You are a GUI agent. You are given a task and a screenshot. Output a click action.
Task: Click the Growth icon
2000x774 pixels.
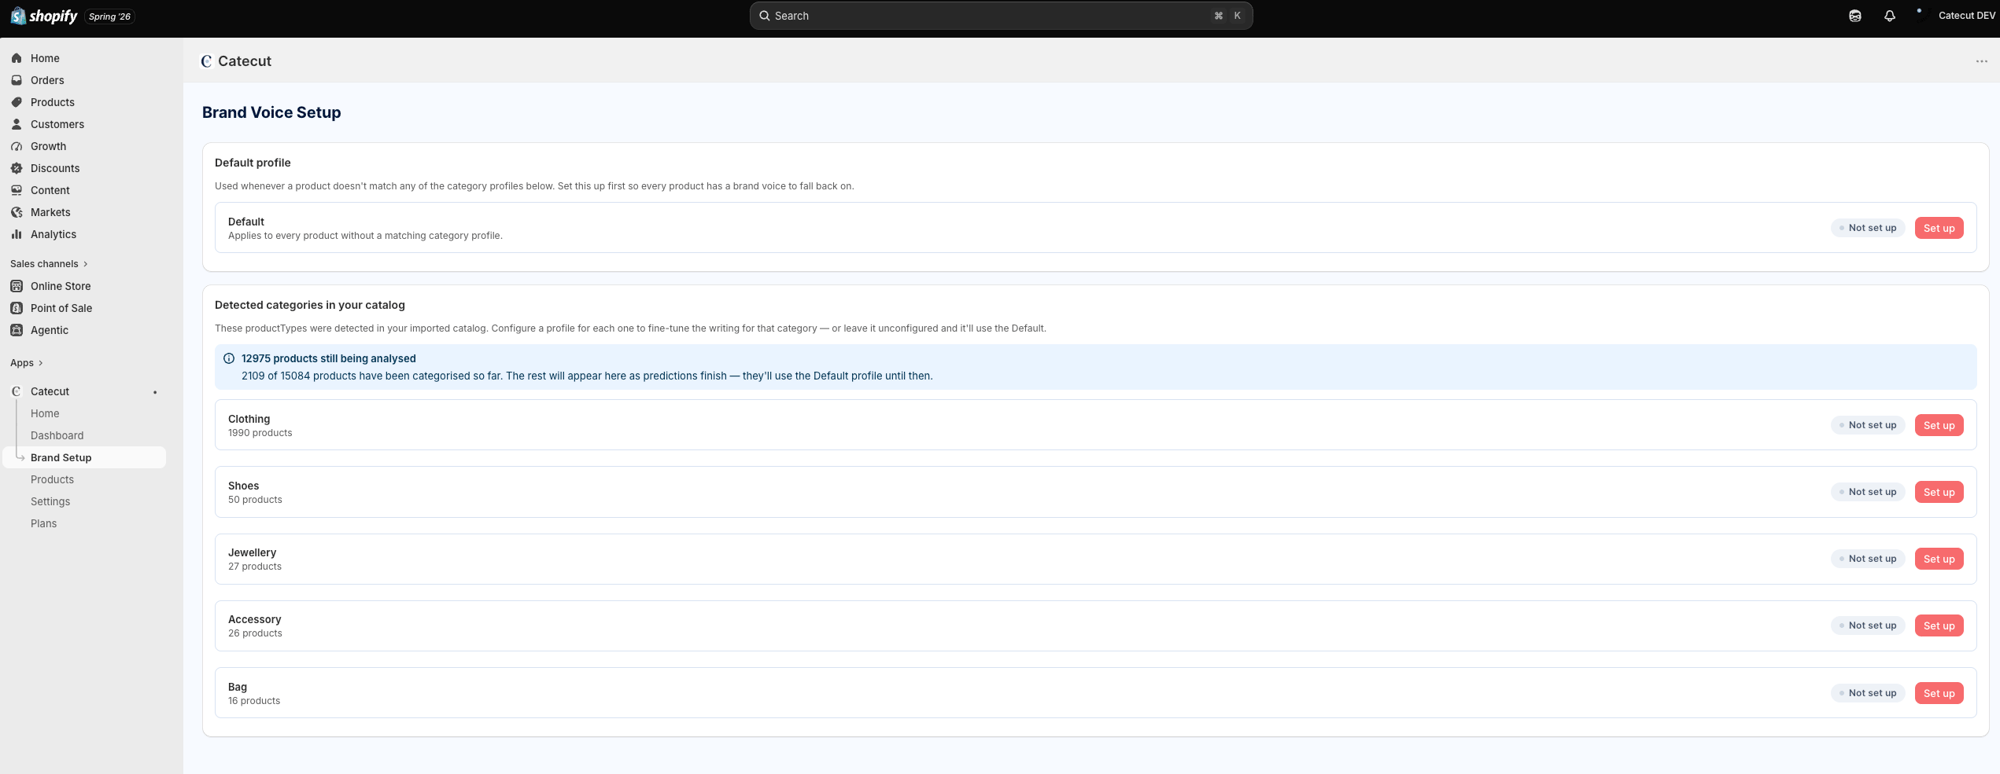16,146
